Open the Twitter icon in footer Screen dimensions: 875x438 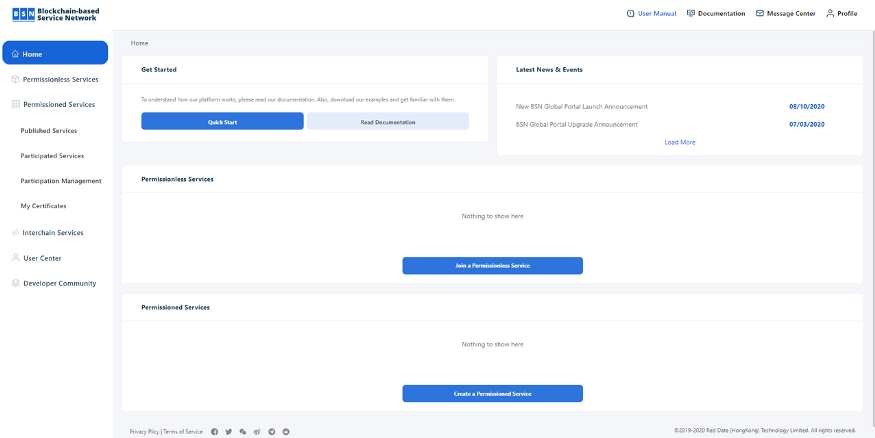(228, 432)
